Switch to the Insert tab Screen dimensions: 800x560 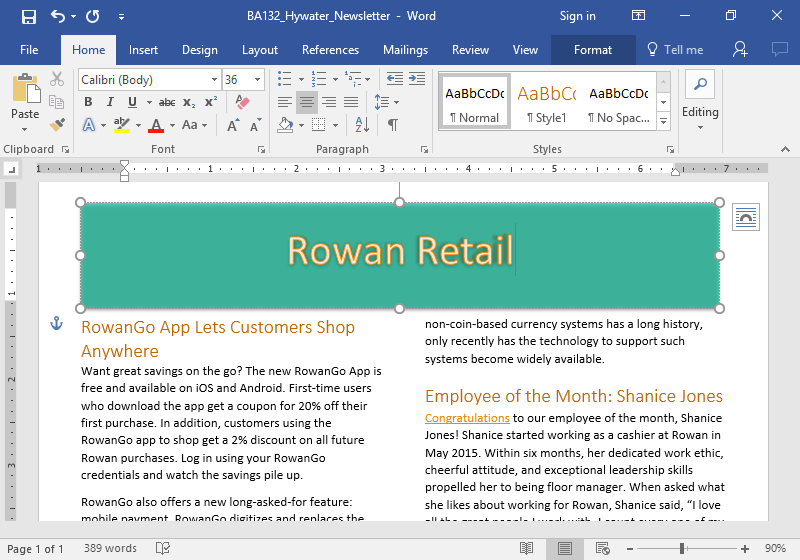(x=143, y=50)
